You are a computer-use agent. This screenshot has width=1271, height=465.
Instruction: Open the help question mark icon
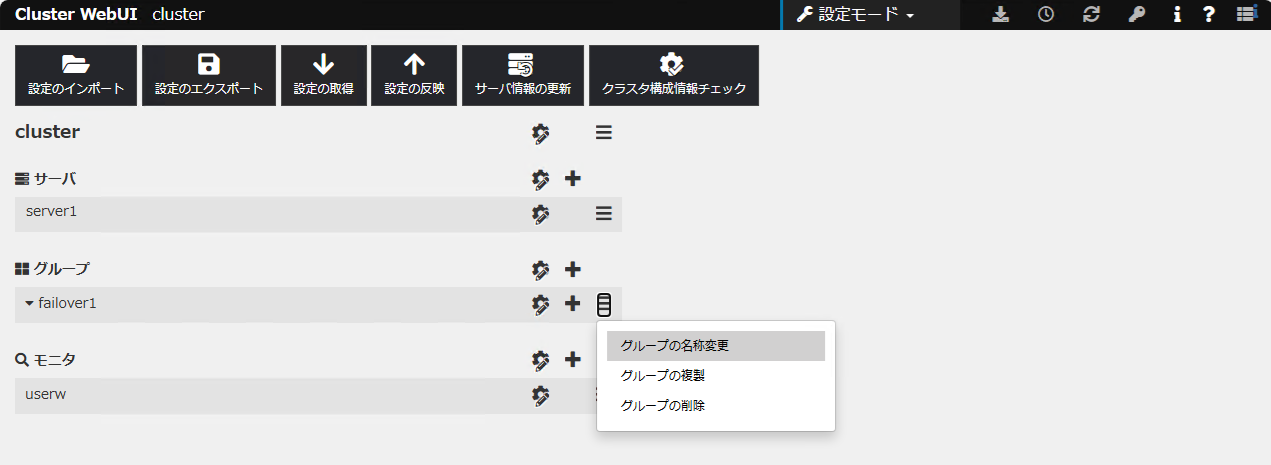coord(1208,15)
